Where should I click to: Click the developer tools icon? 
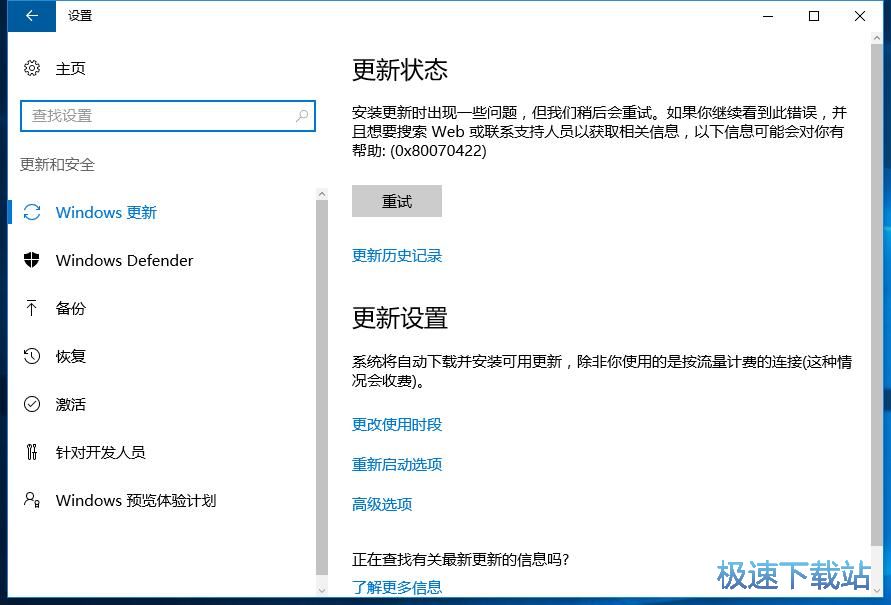[32, 452]
